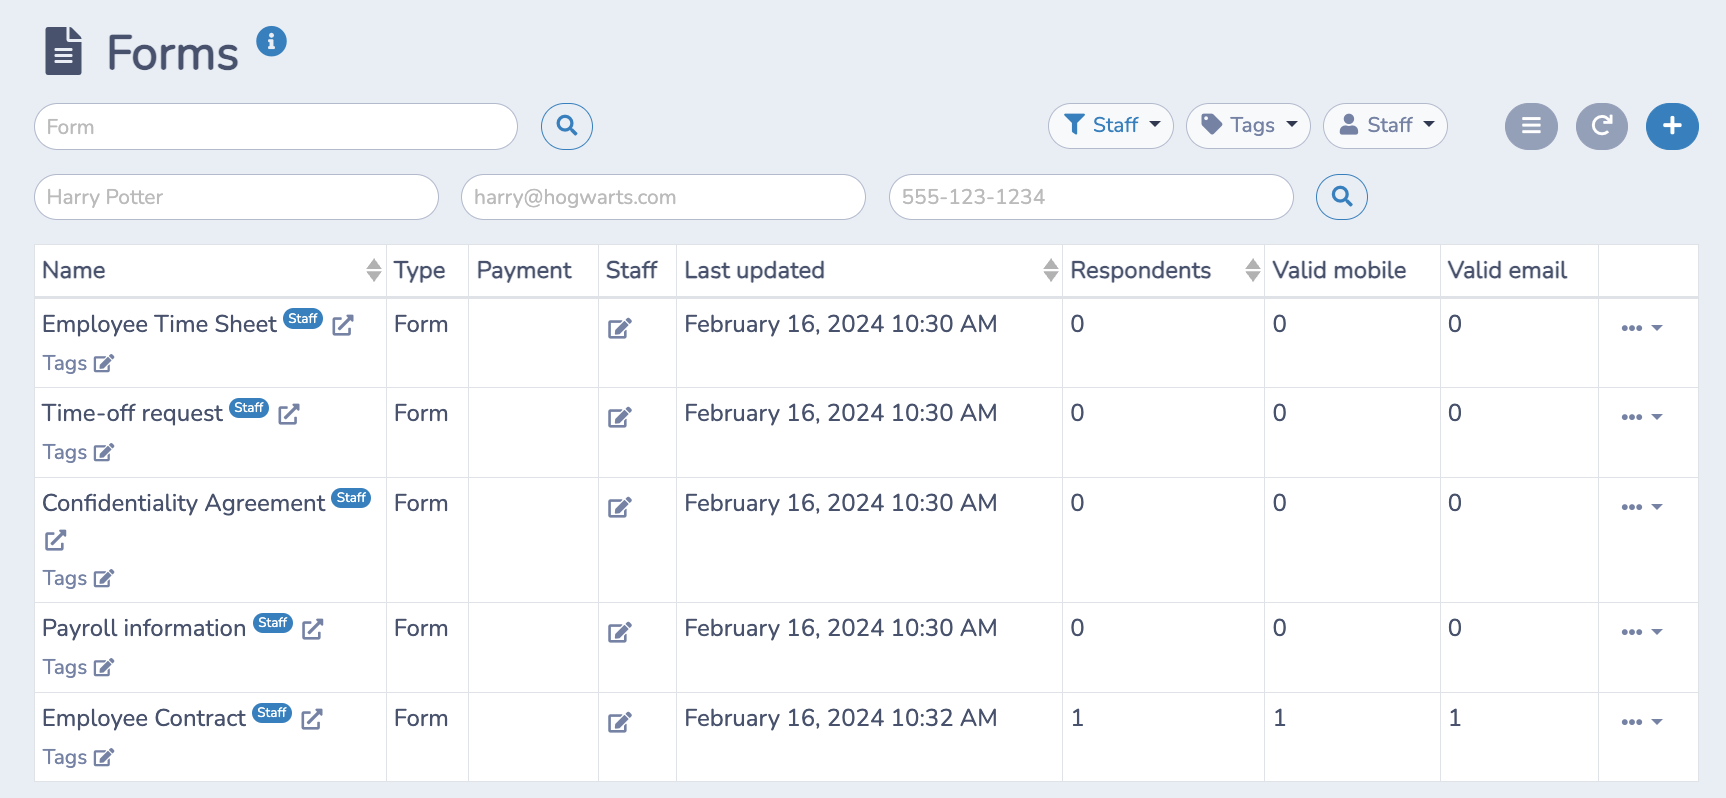Open actions menu for Payroll information
Screen dimensions: 1726x798
[x=1642, y=632]
